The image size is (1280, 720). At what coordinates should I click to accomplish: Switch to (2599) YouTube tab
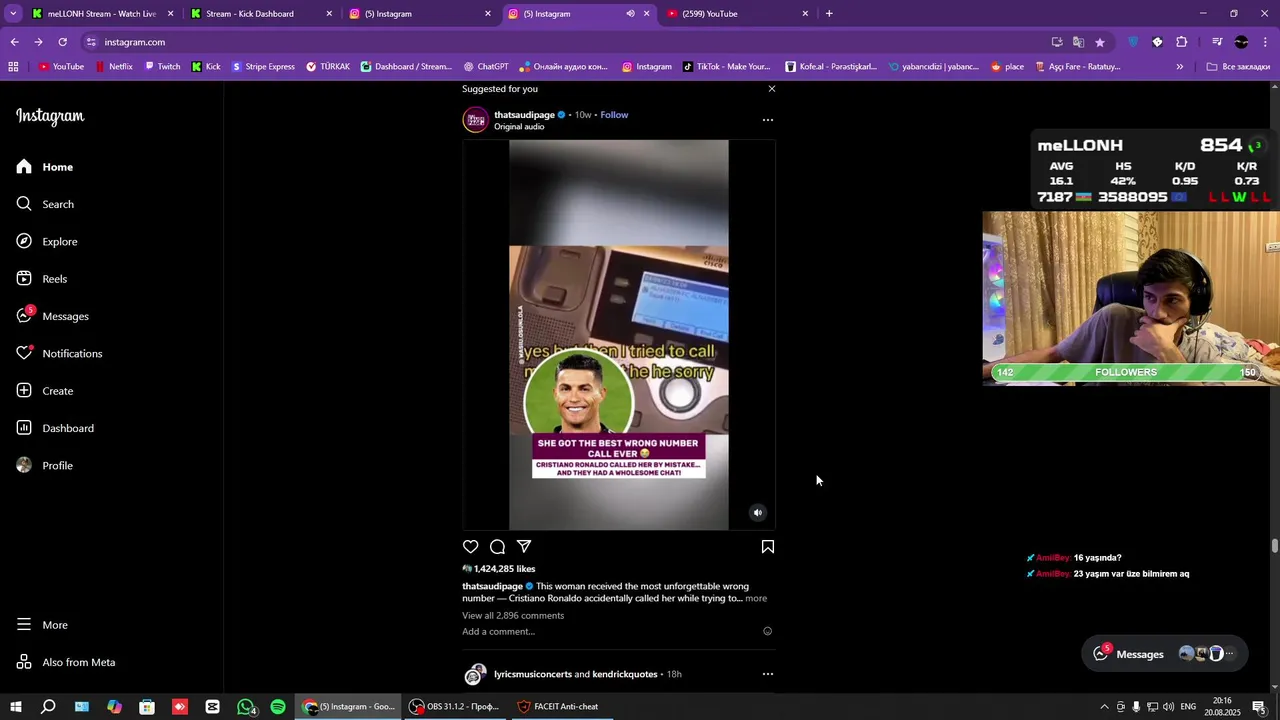(x=710, y=14)
